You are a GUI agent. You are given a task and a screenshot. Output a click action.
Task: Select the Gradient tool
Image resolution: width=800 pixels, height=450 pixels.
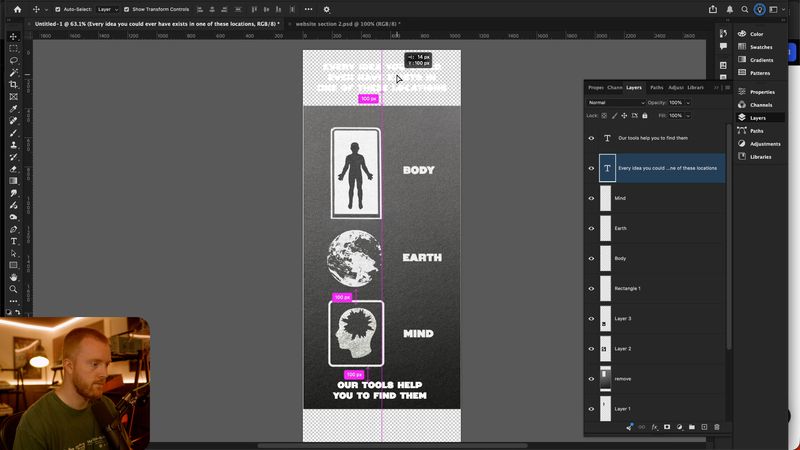(14, 181)
